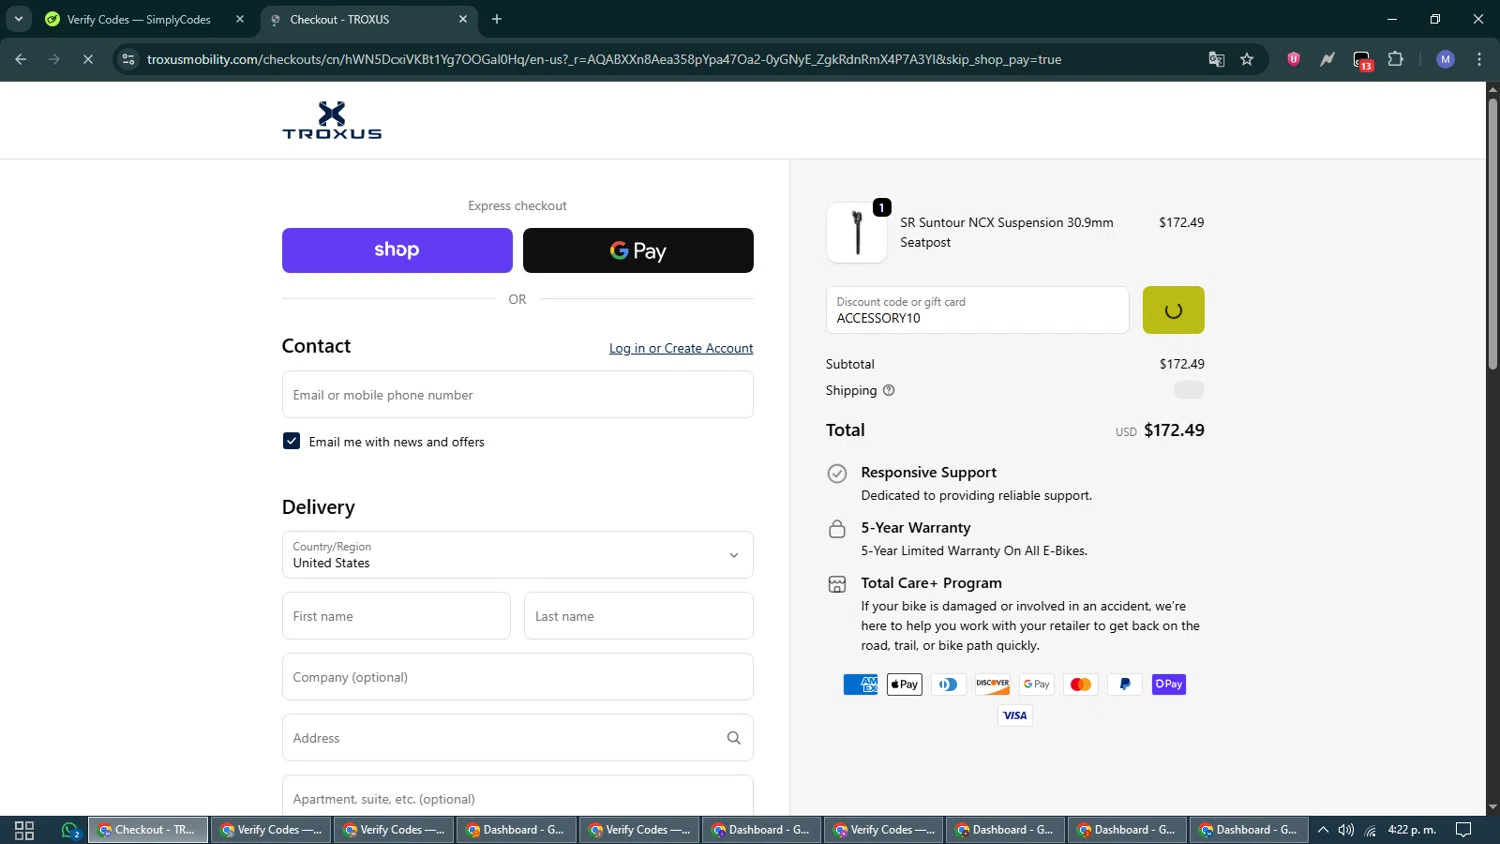Click the address bar URL
This screenshot has width=1500, height=844.
[604, 59]
